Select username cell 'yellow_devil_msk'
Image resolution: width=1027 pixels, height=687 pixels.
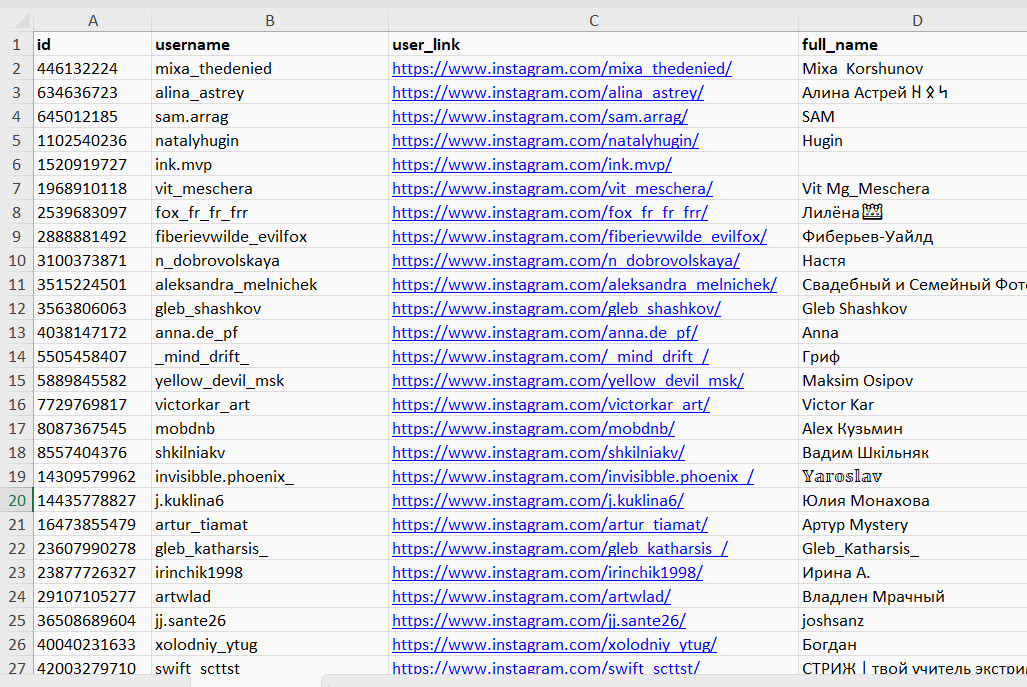tap(270, 381)
